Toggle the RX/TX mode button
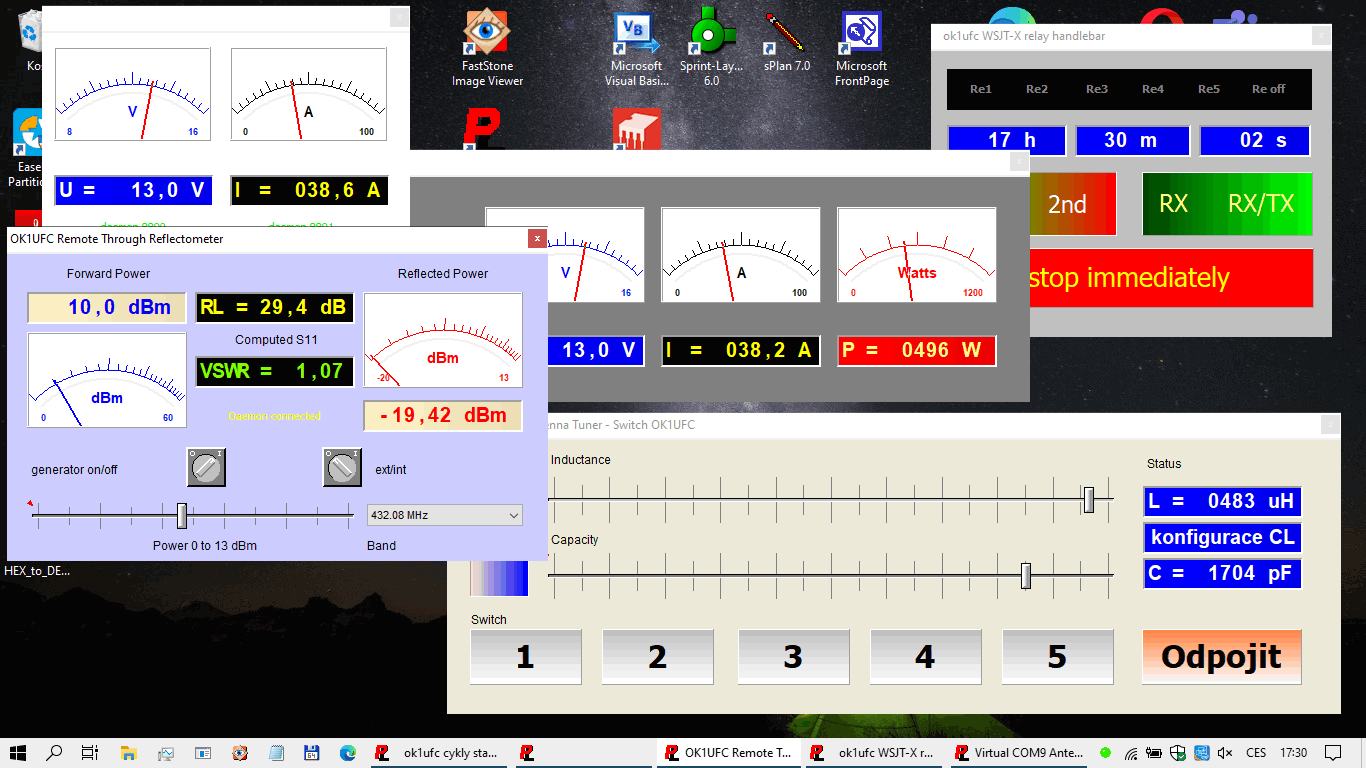This screenshot has height=768, width=1366. (1260, 204)
